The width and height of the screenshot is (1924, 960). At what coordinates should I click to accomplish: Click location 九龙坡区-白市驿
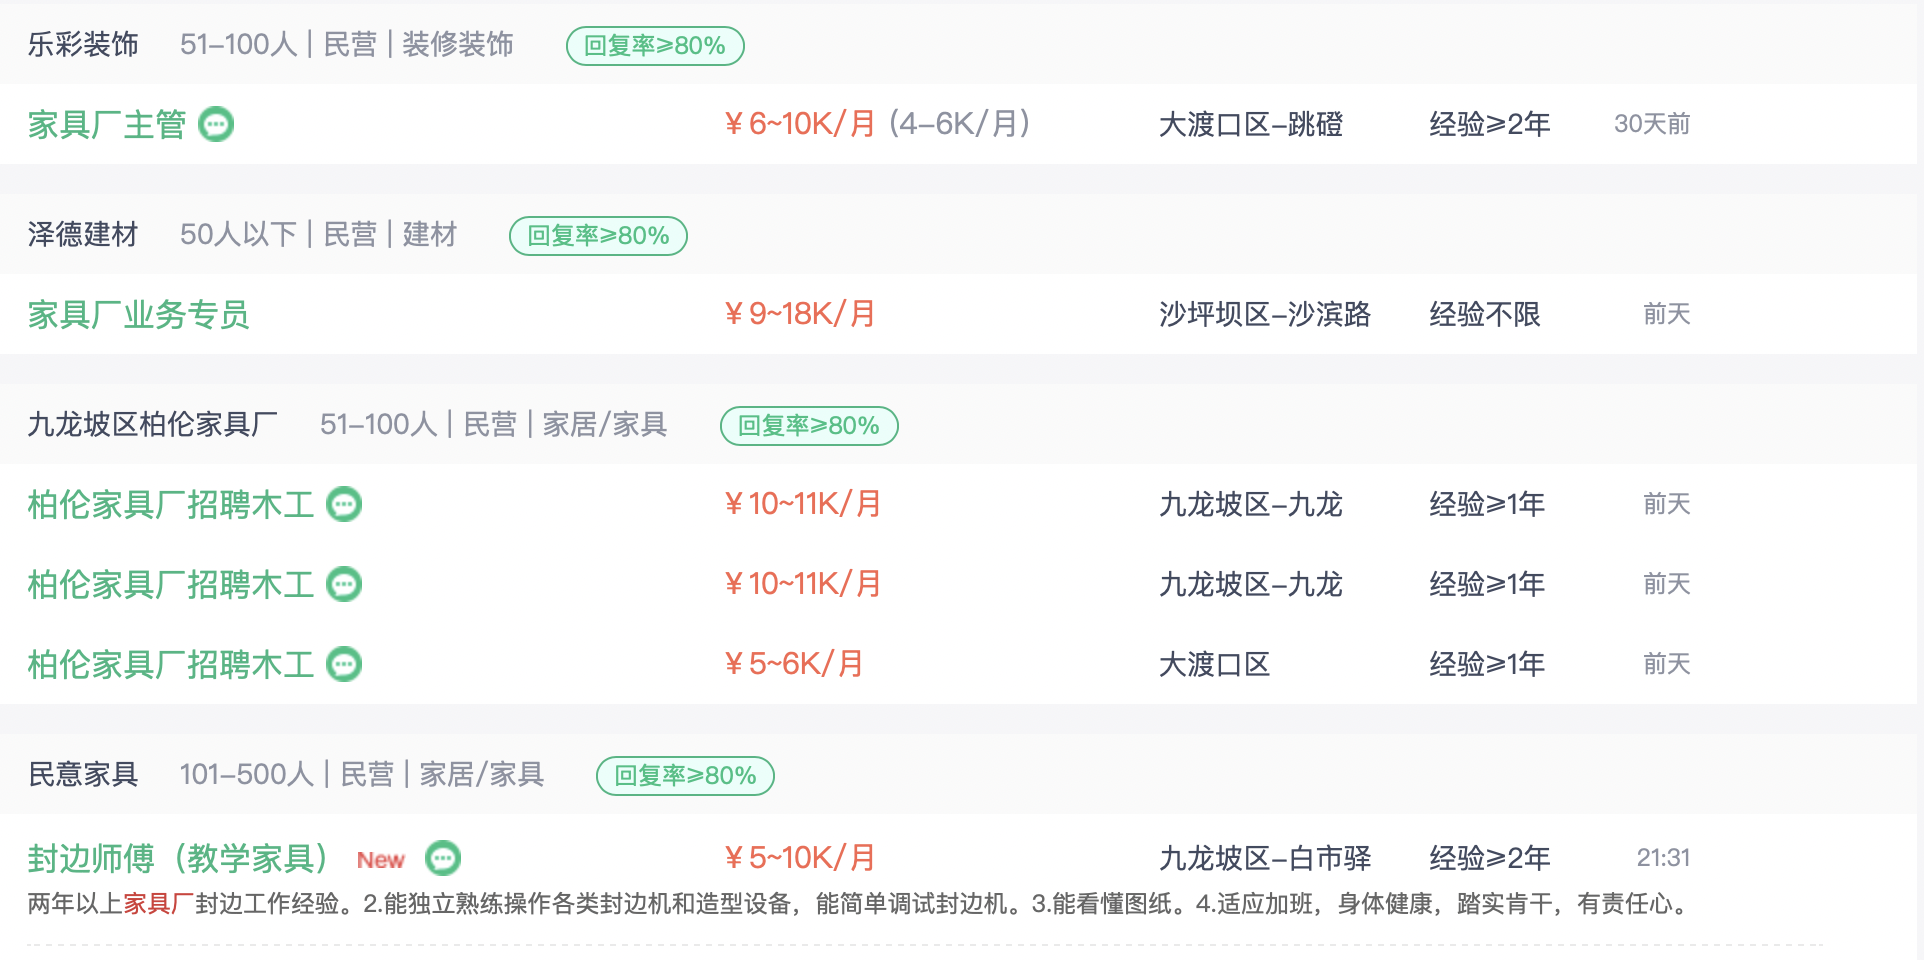tap(1265, 858)
